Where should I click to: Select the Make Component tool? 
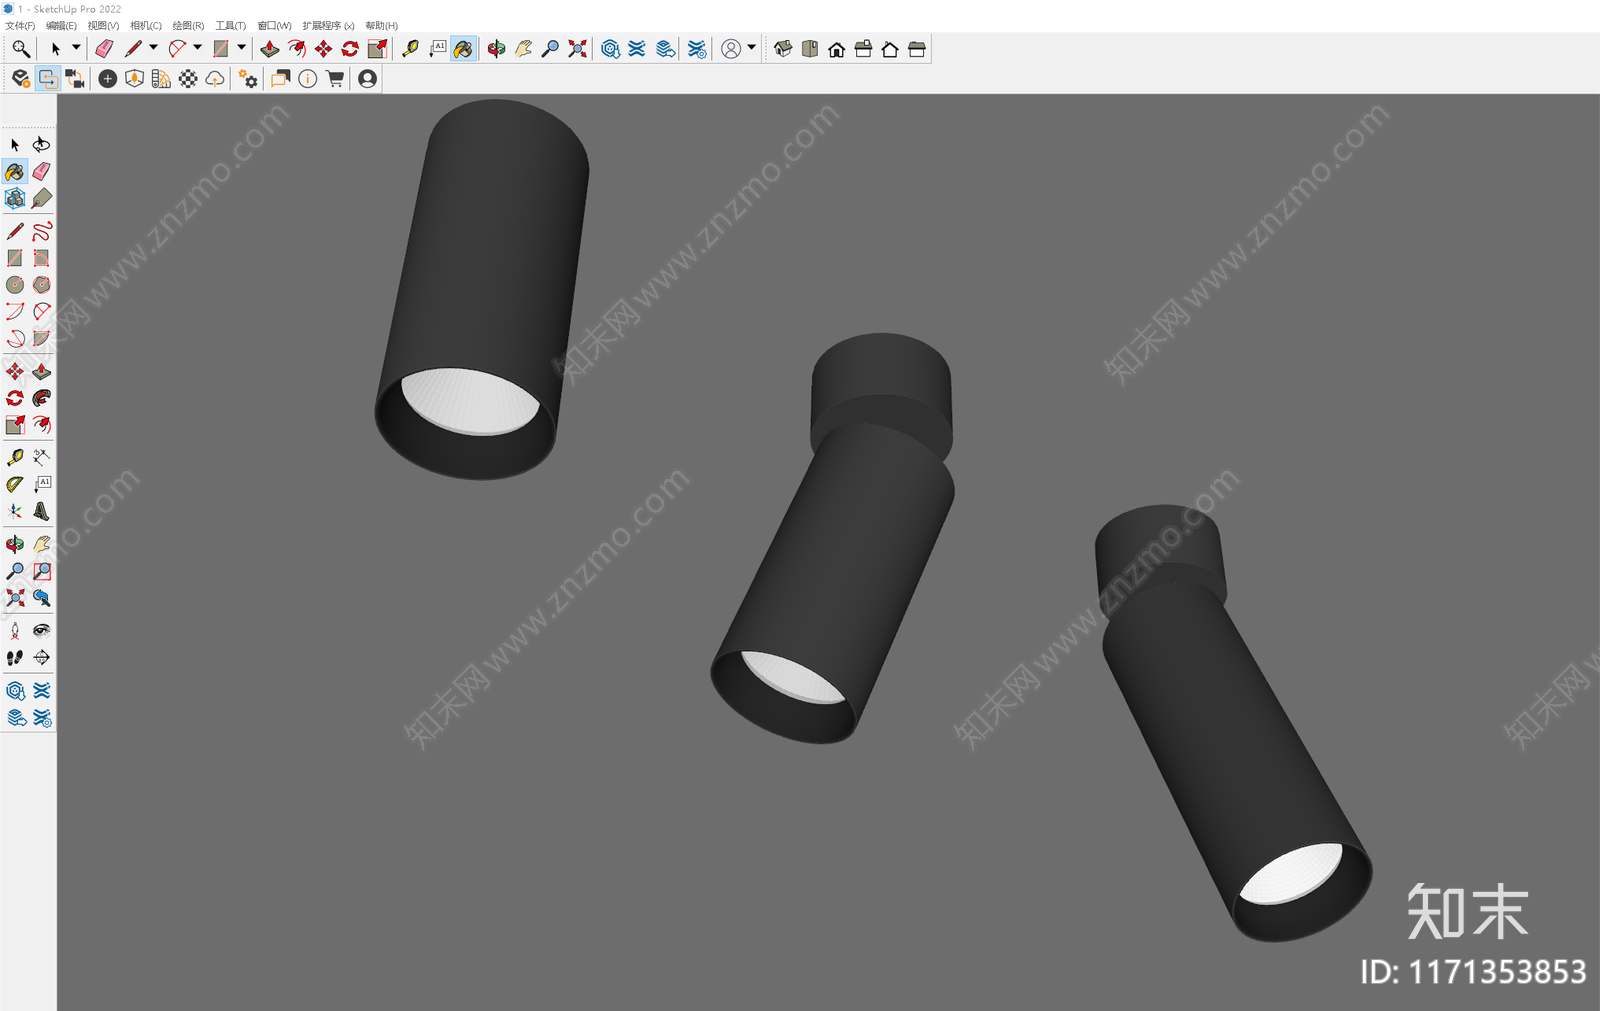click(x=15, y=199)
